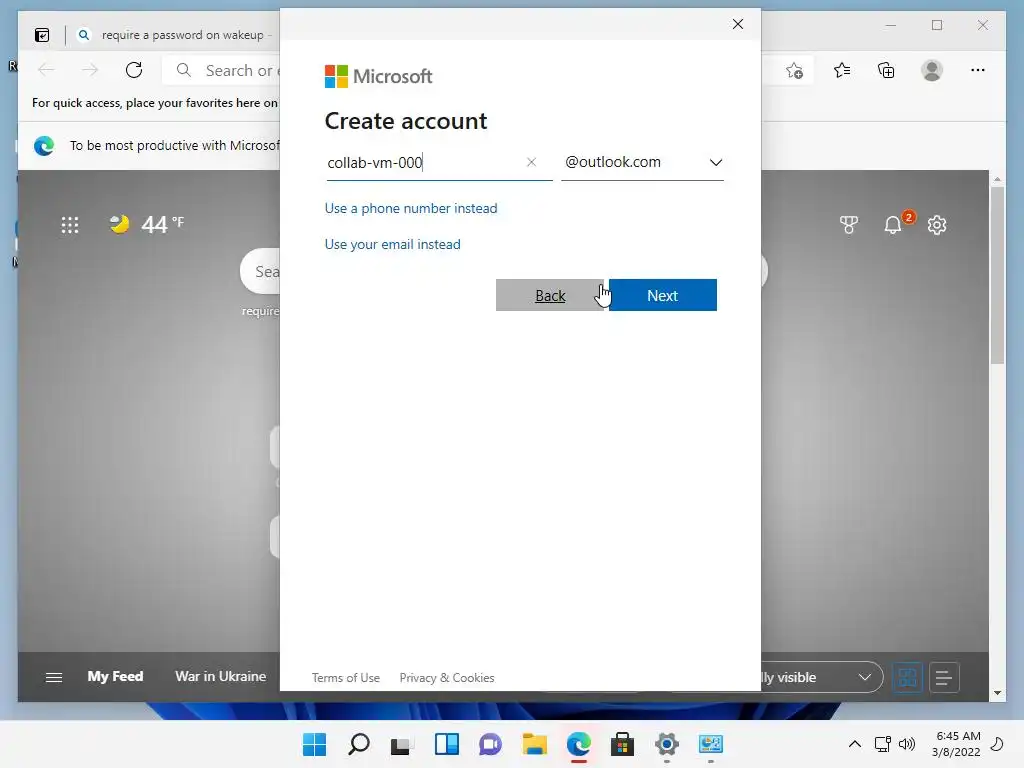Open Widgets from the taskbar
Viewport: 1024px width, 768px height.
[x=447, y=744]
